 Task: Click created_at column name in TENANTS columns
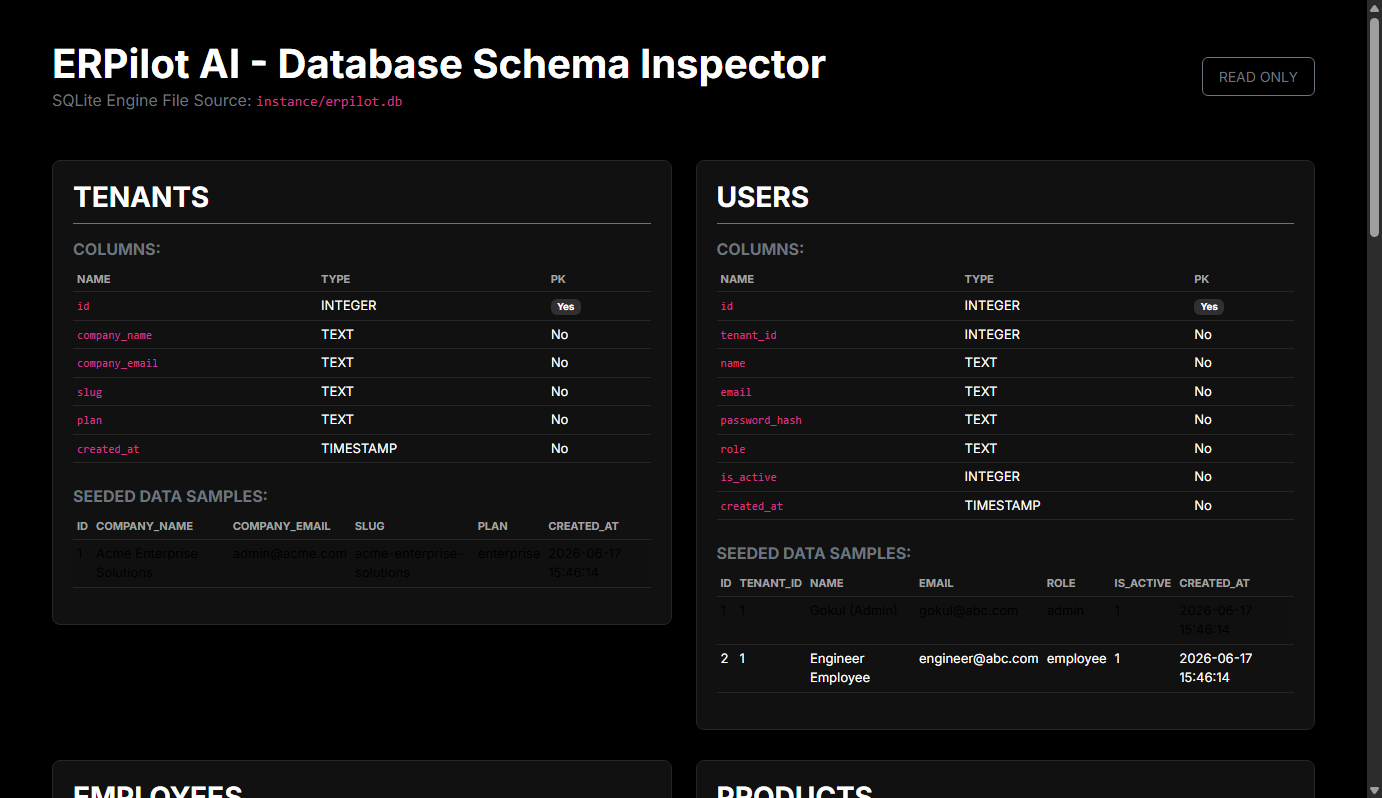tap(108, 449)
